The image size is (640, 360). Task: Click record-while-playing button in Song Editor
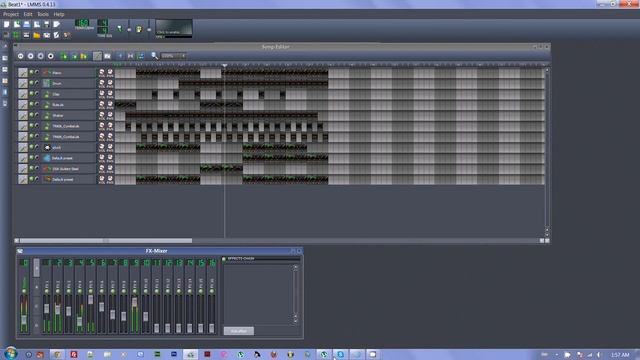[40, 56]
